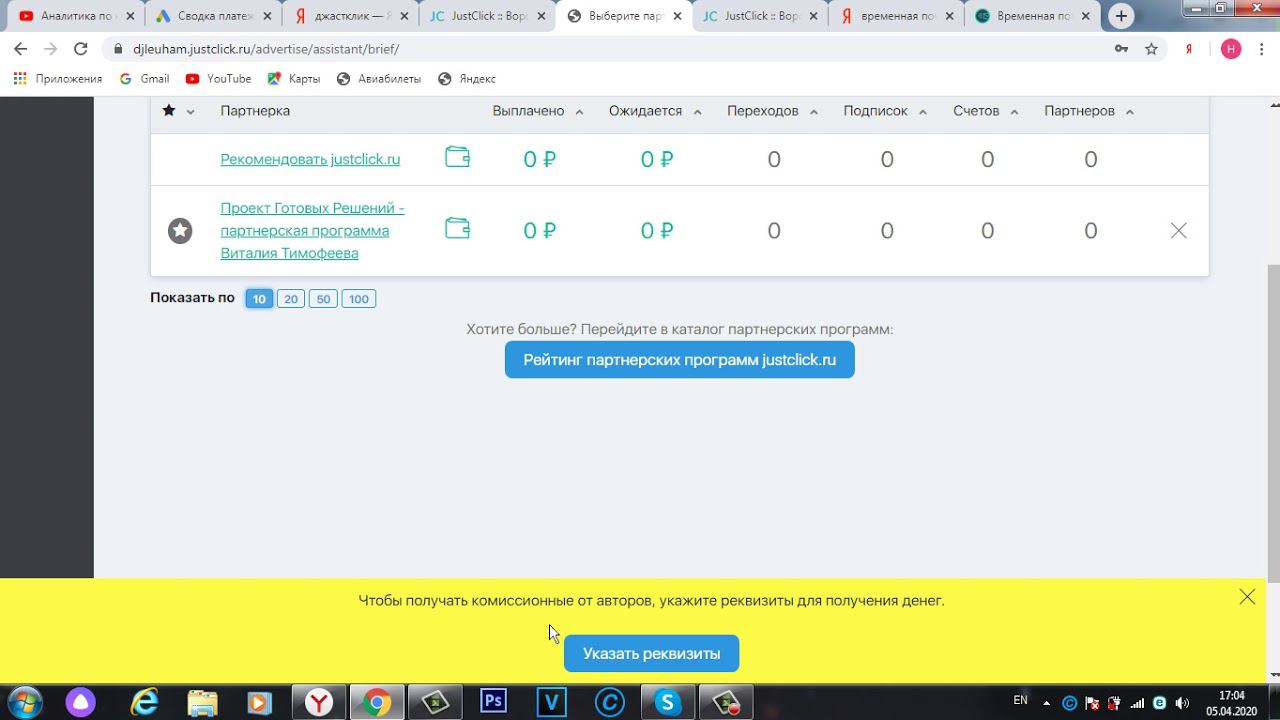This screenshot has width=1280, height=720.
Task: Open YouTube bookmark
Action: 218,79
